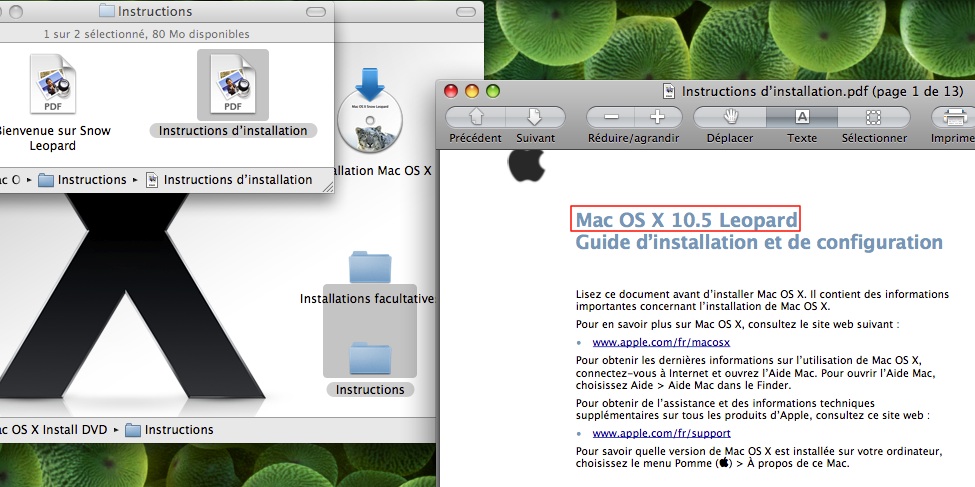Click Instructions folder in Instructions window path bar
Screen dimensions: 975x487
pyautogui.click(x=82, y=180)
